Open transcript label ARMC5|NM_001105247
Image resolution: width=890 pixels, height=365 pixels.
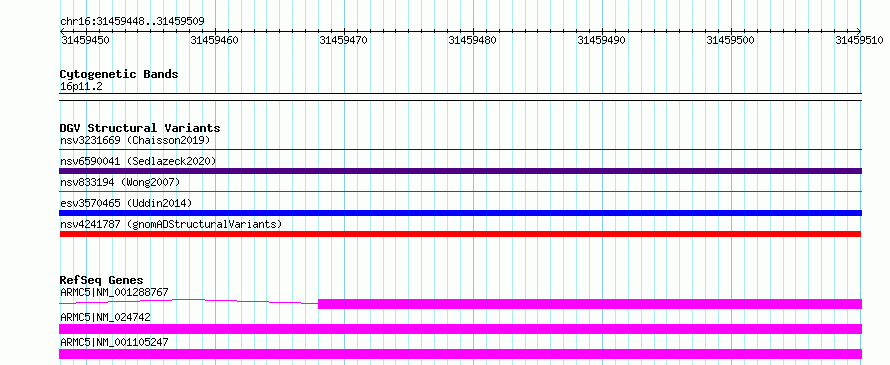pyautogui.click(x=114, y=342)
